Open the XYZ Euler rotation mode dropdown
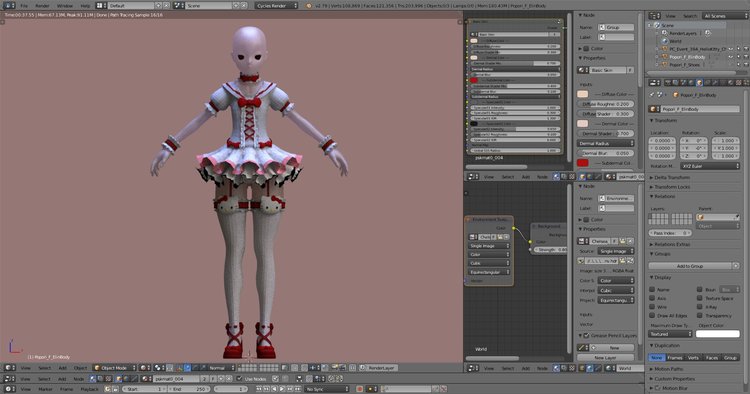The height and width of the screenshot is (394, 750). 709,166
